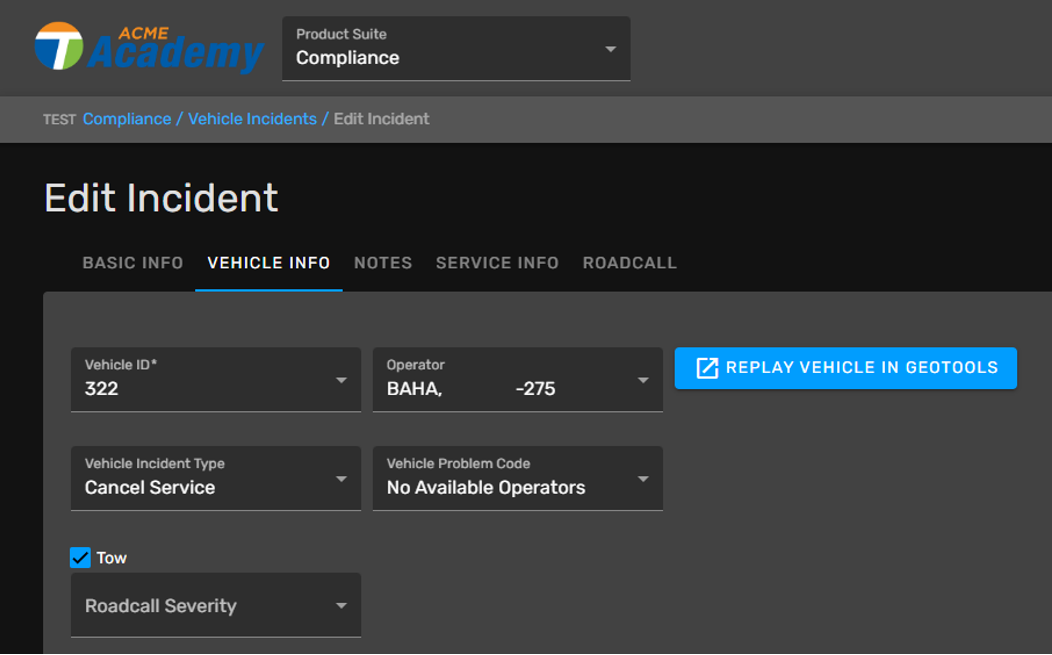Open Vehicle Problem Code dropdown arrow
This screenshot has height=655, width=1052.
point(643,479)
